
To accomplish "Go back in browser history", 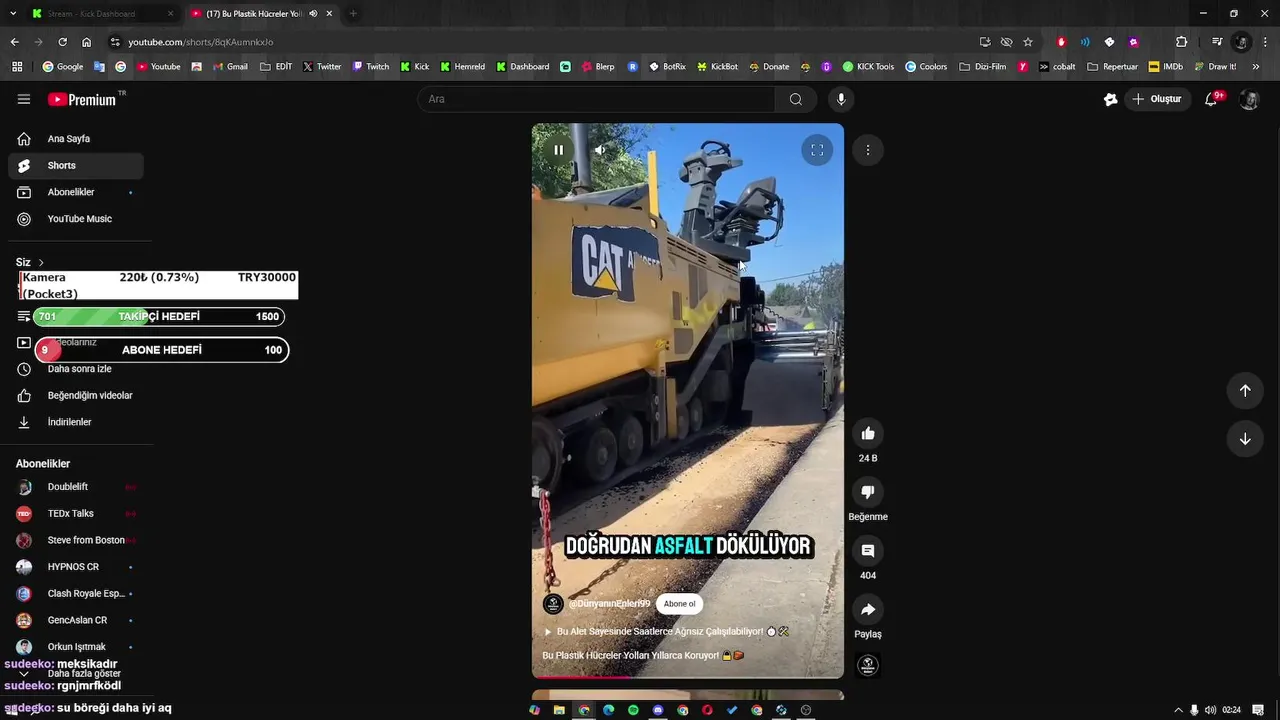I will 14,42.
